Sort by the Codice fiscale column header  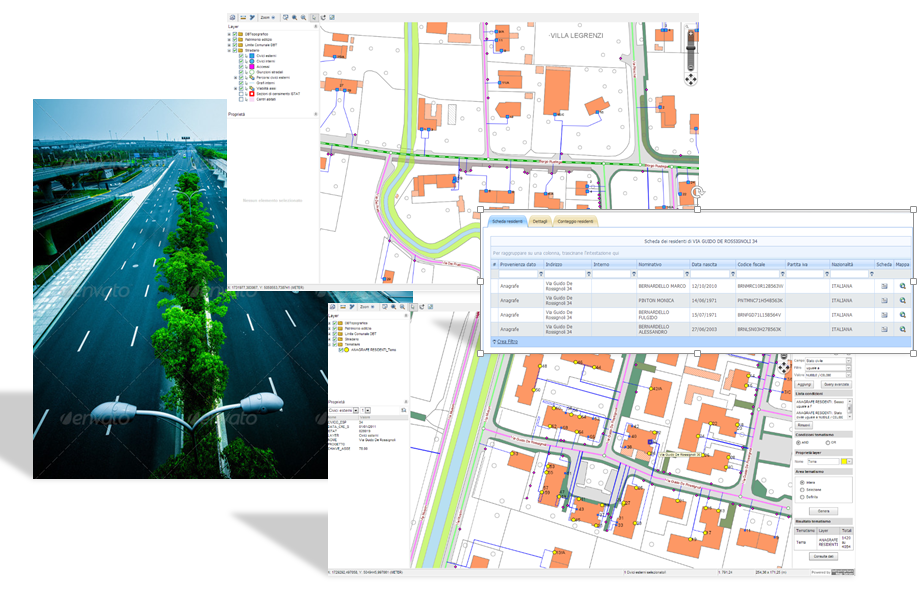760,264
